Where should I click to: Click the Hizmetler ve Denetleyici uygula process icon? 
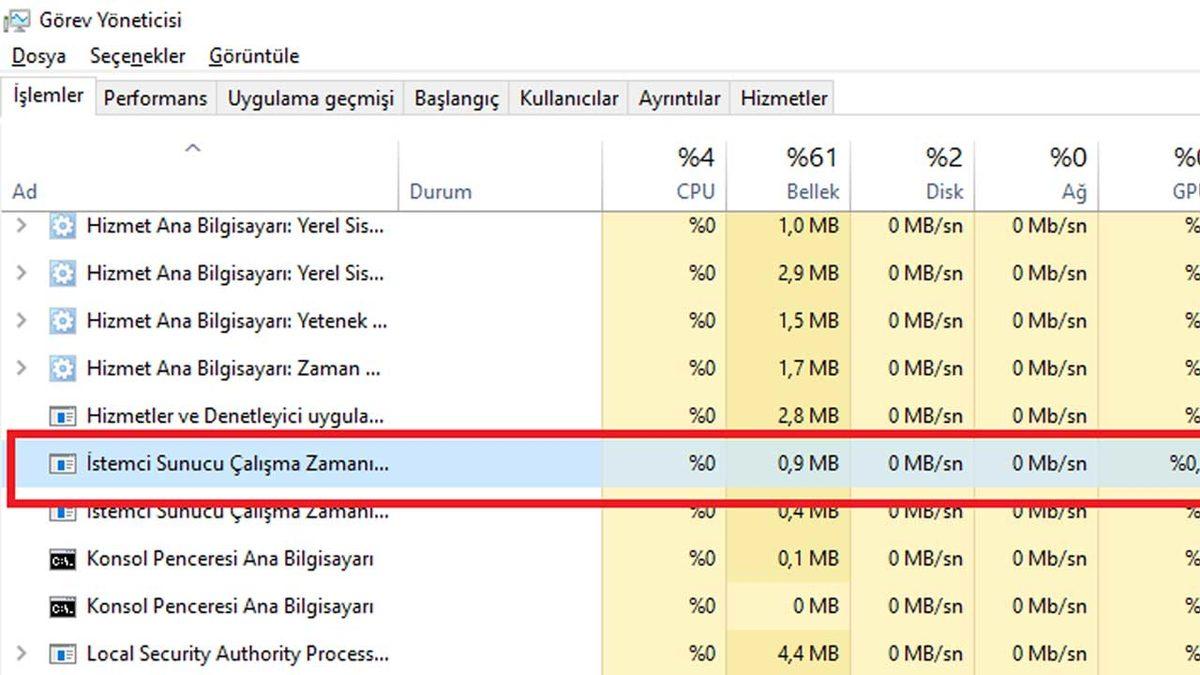pyautogui.click(x=60, y=415)
